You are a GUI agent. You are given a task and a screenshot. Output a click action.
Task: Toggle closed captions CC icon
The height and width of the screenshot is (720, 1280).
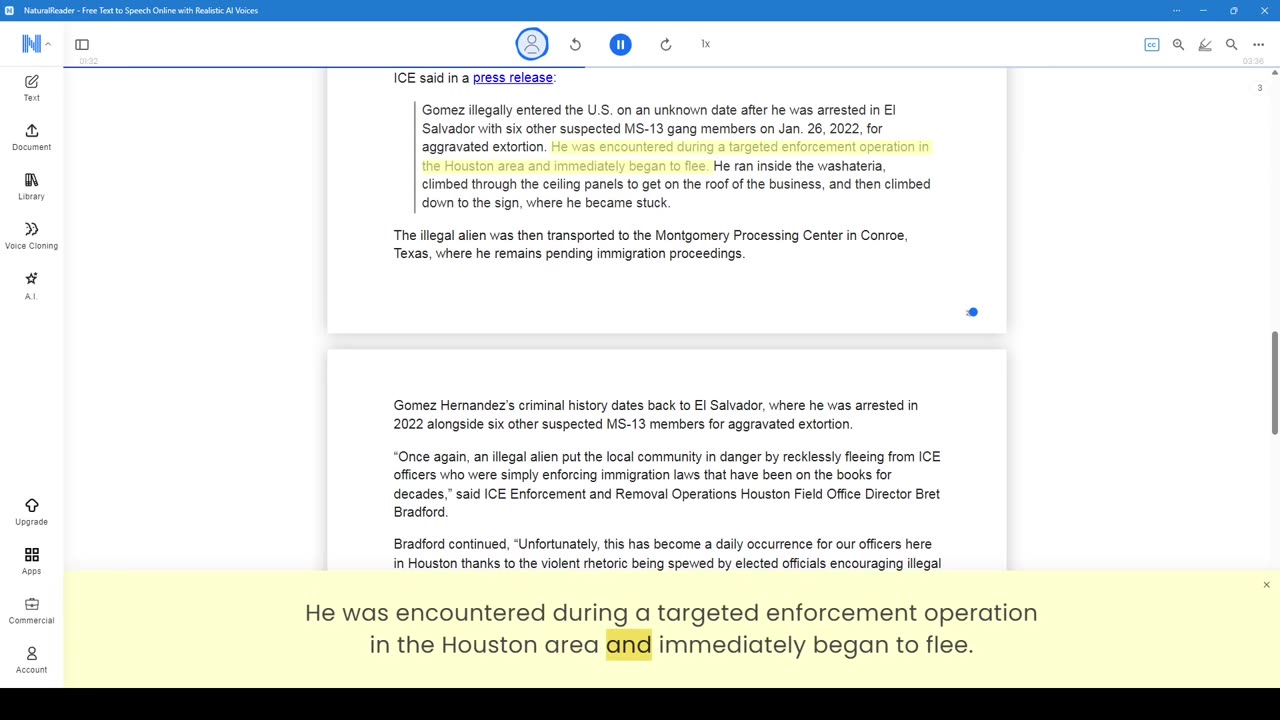coord(1152,44)
